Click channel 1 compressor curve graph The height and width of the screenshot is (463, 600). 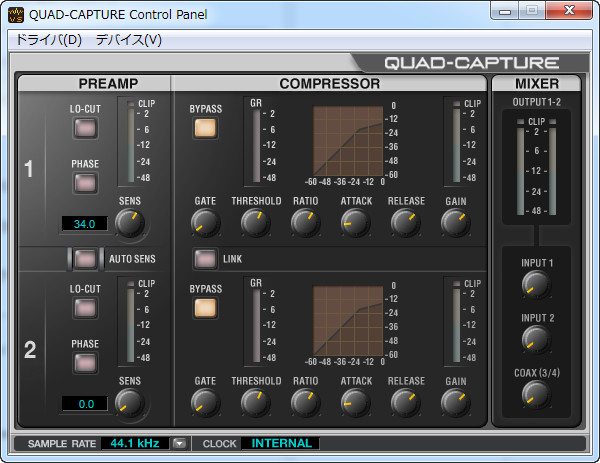[x=348, y=141]
